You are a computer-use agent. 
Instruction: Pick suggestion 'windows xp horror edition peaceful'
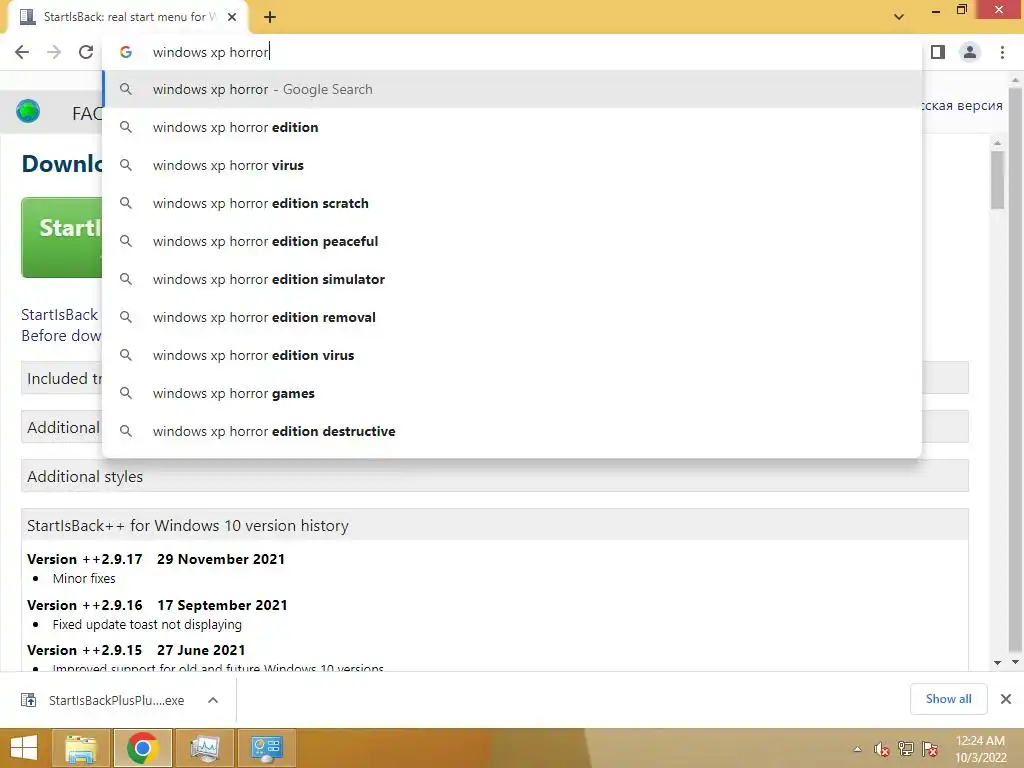pos(512,241)
